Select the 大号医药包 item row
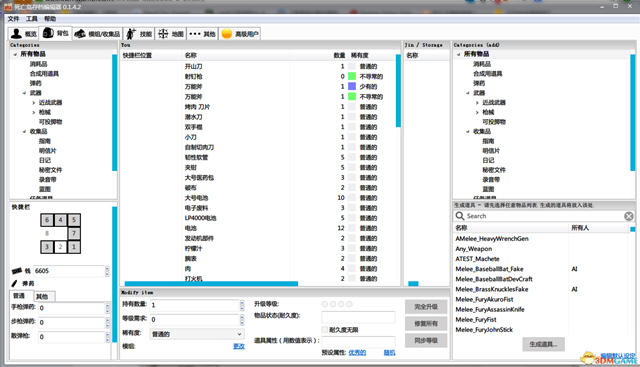 [258, 178]
